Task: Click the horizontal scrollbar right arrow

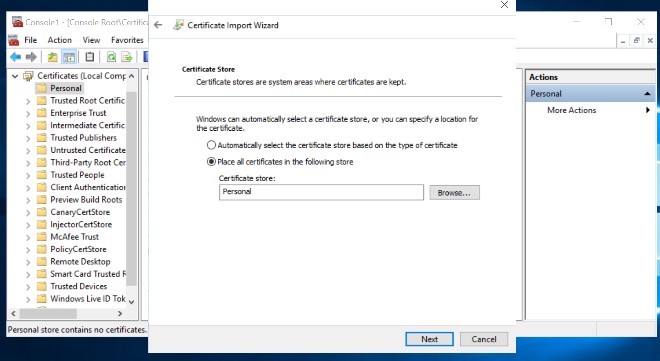Action: pyautogui.click(x=120, y=313)
